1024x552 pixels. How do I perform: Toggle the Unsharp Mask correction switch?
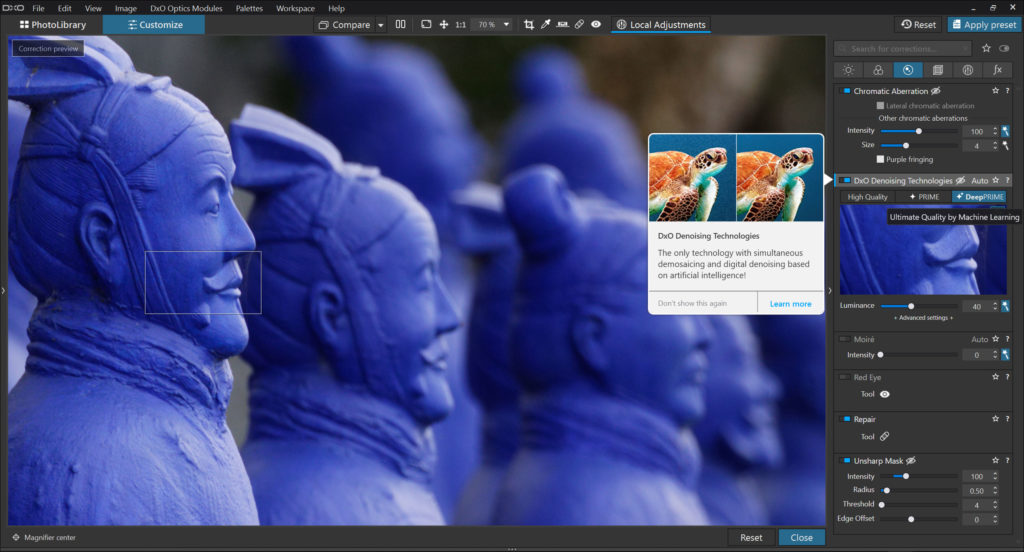coord(845,461)
